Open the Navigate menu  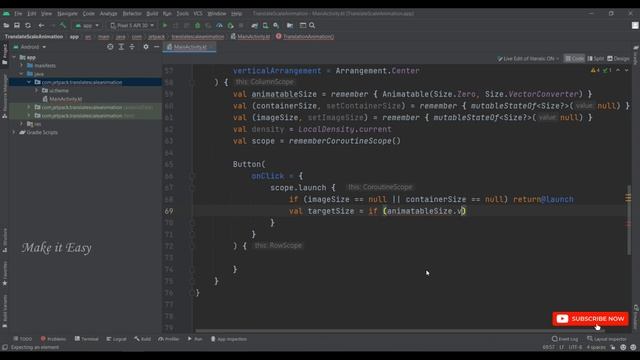point(67,13)
